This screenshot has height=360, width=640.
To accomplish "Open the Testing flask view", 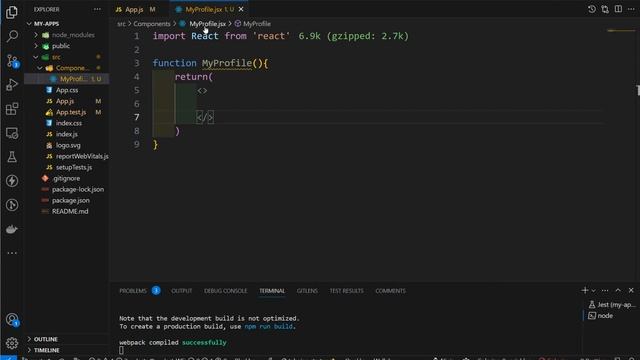I will pyautogui.click(x=12, y=157).
